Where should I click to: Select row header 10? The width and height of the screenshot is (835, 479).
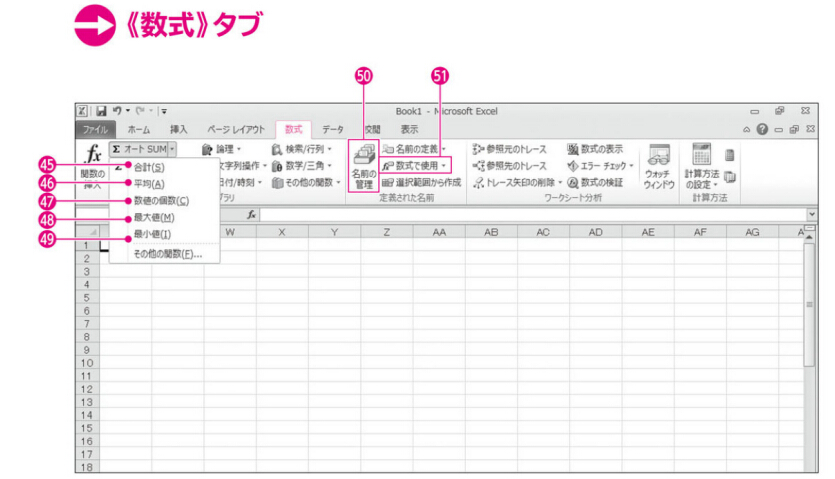pos(87,363)
